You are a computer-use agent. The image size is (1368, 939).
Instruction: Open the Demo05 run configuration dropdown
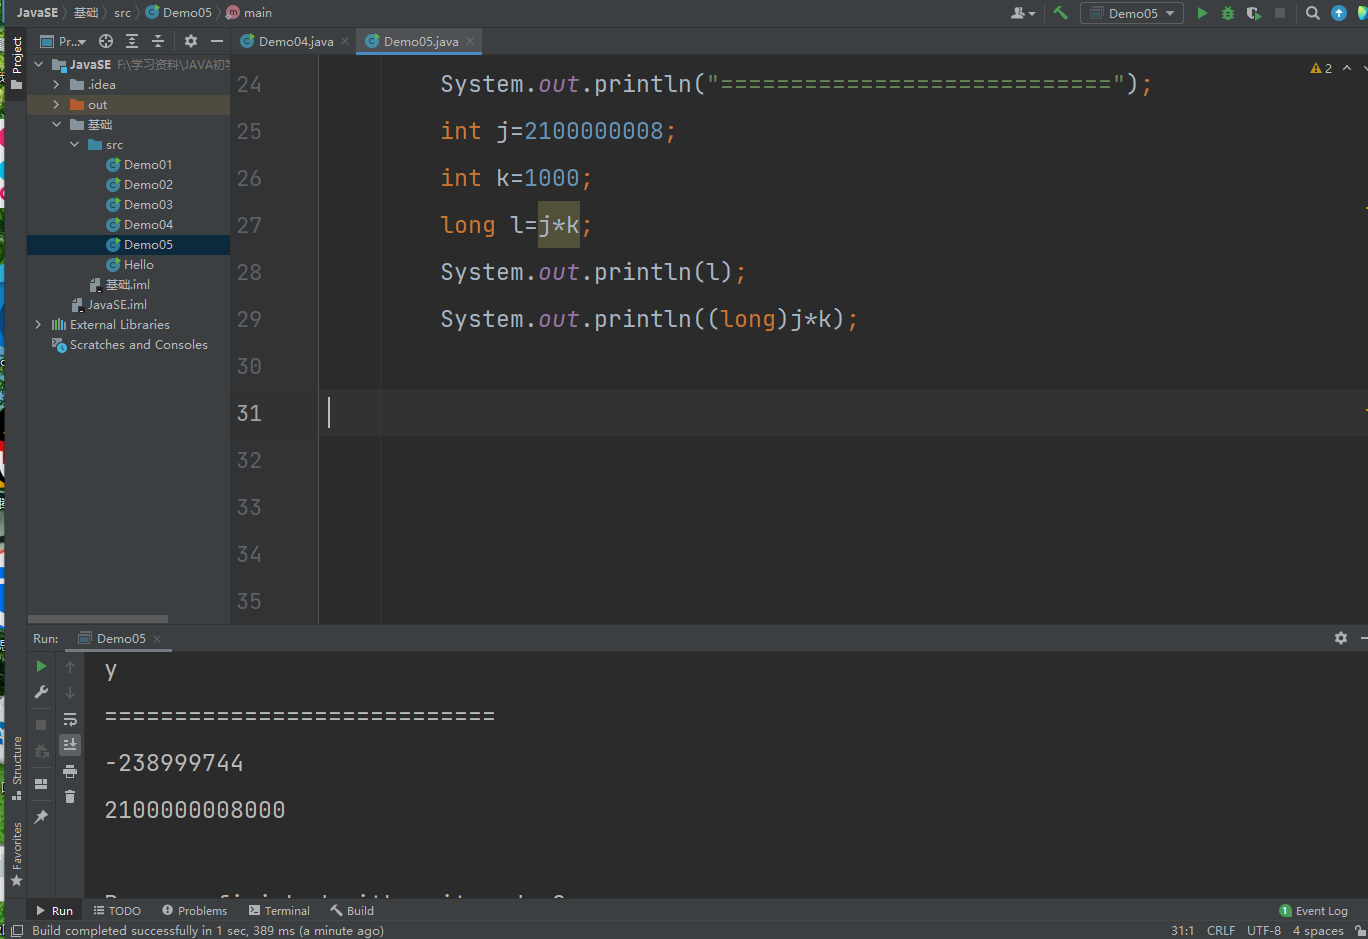coord(1132,13)
